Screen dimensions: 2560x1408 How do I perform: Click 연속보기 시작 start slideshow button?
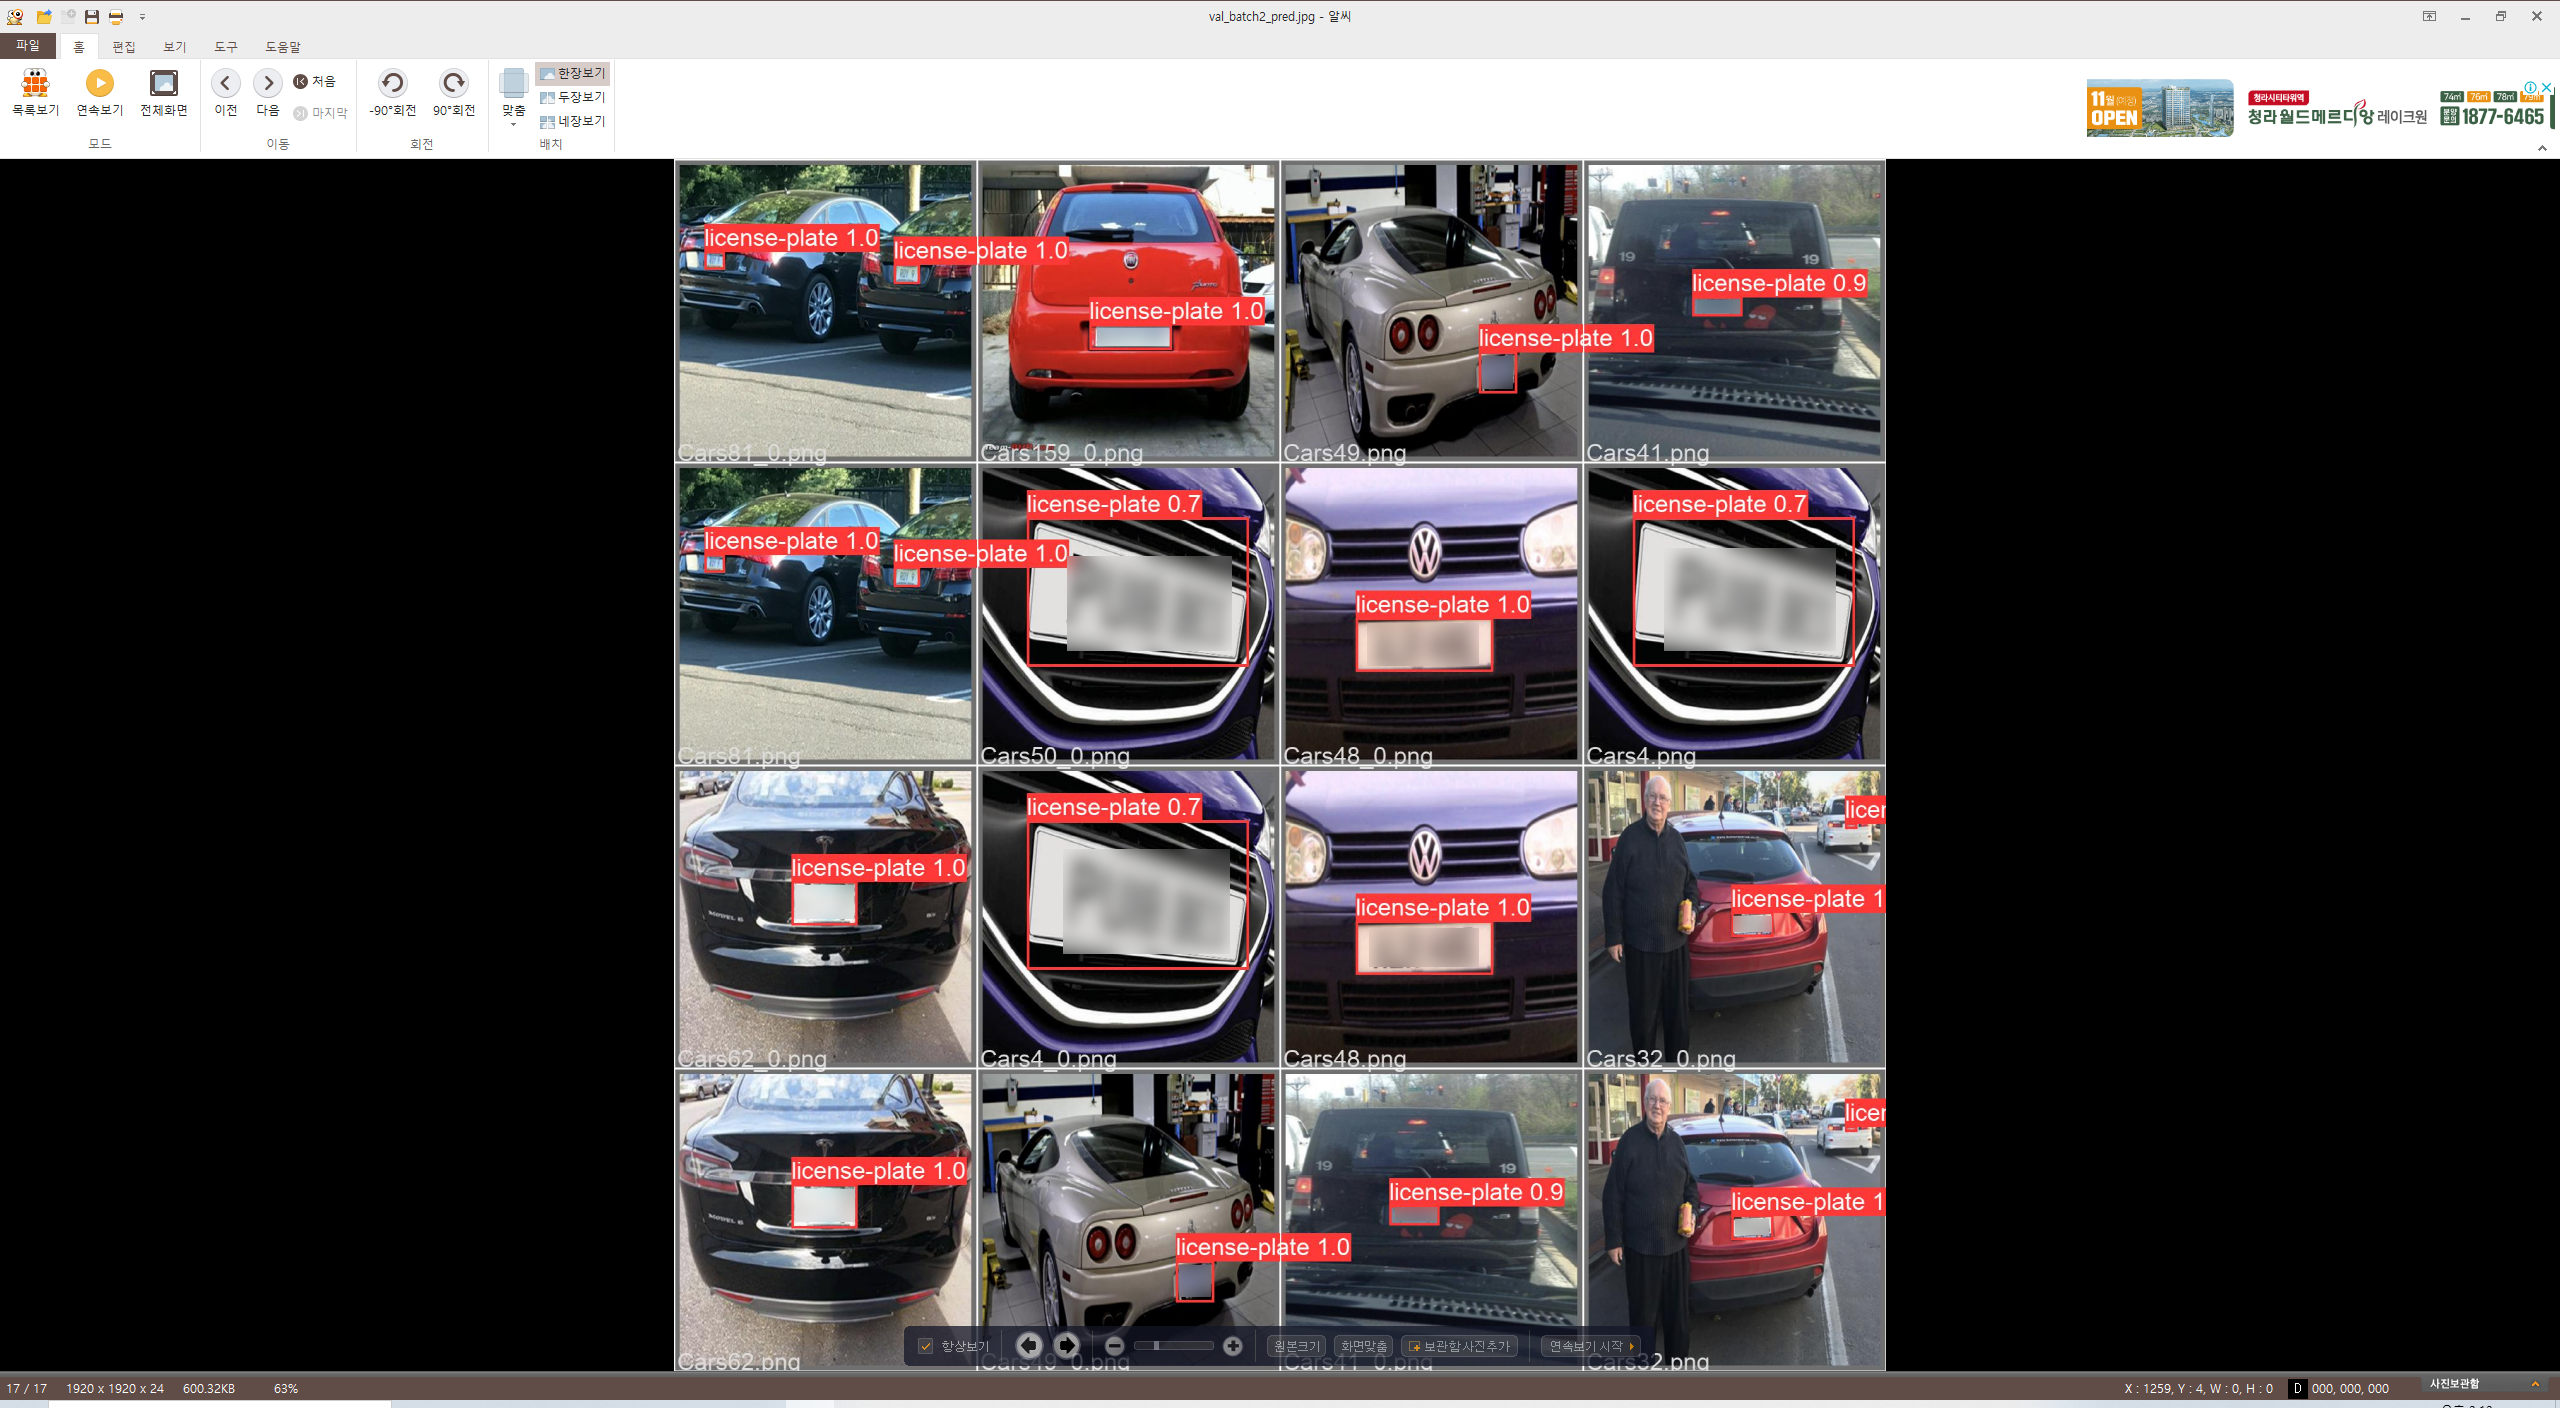tap(1591, 1346)
